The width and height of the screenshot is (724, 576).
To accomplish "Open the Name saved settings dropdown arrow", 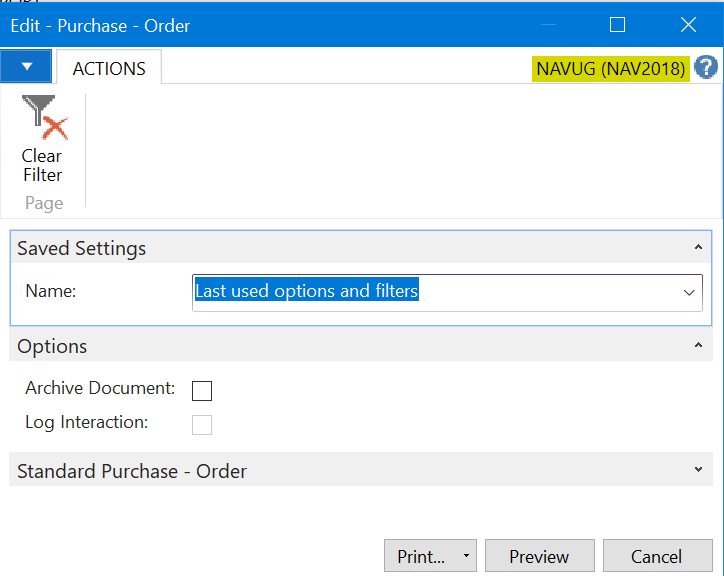I will (689, 292).
